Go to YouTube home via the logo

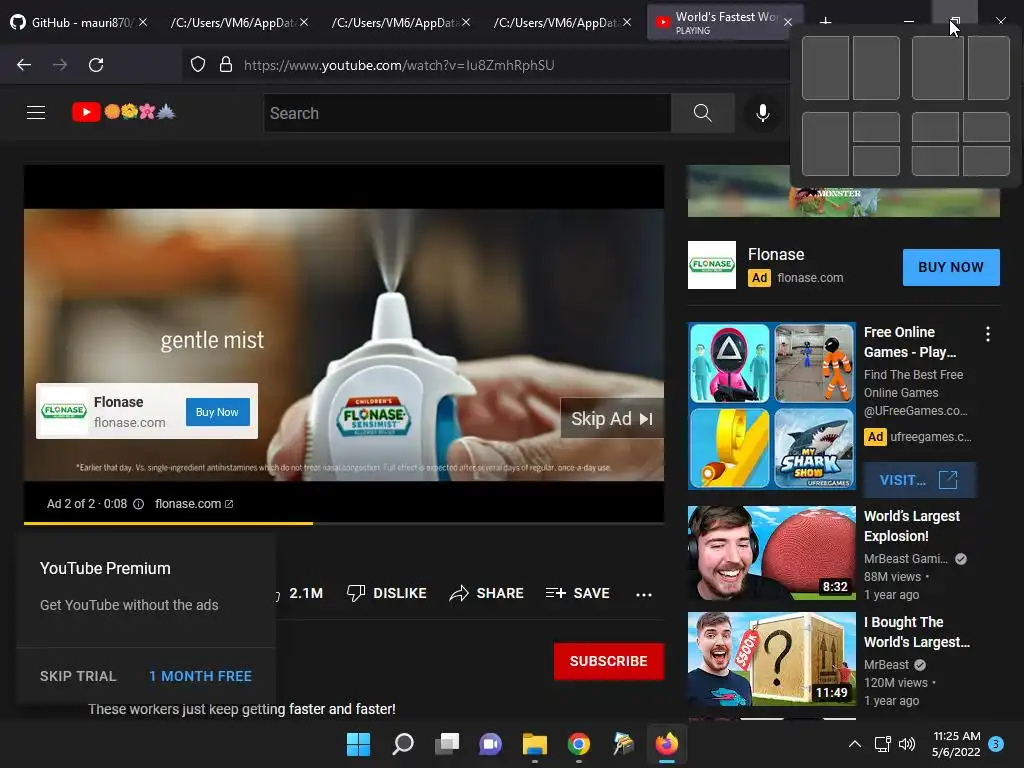pyautogui.click(x=123, y=112)
